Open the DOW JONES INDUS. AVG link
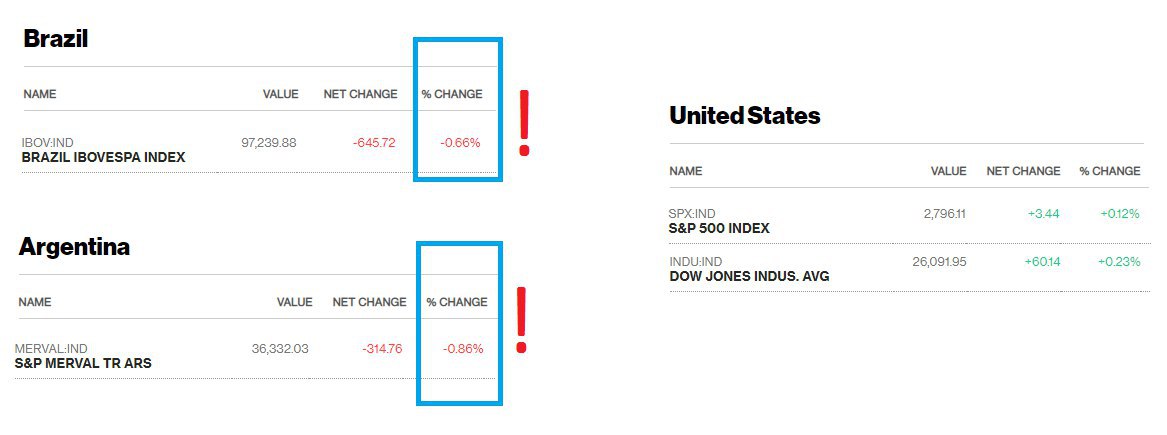The image size is (1167, 435). (749, 276)
